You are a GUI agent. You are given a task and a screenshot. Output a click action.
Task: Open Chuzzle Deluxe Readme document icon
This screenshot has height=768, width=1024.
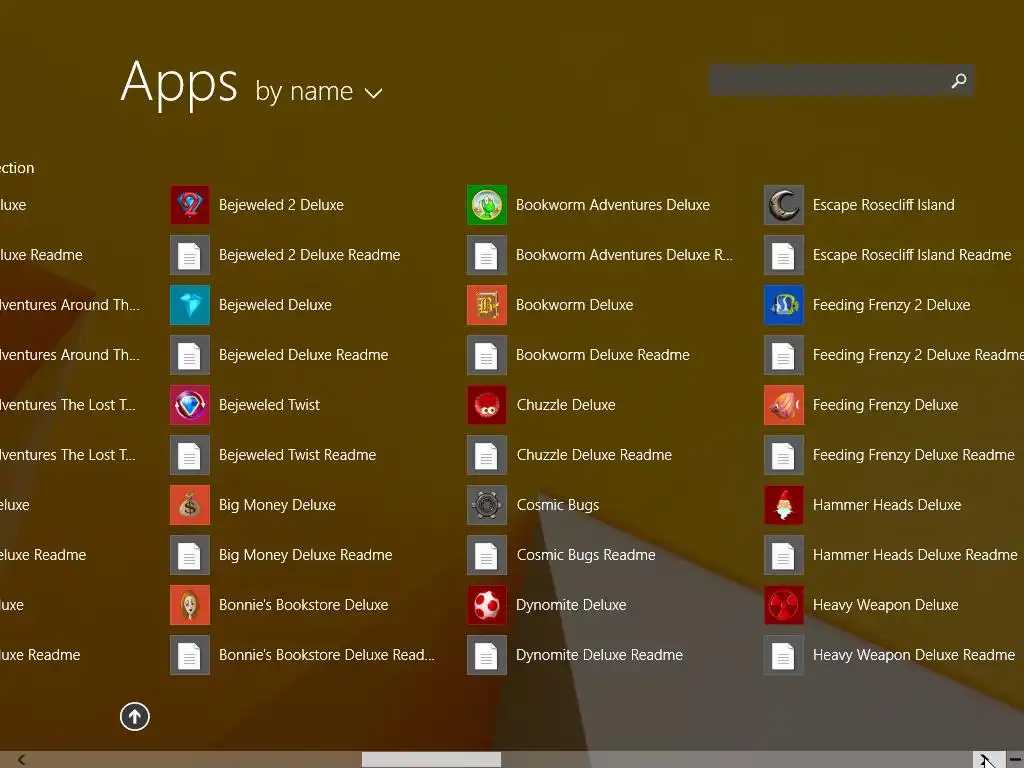point(487,455)
